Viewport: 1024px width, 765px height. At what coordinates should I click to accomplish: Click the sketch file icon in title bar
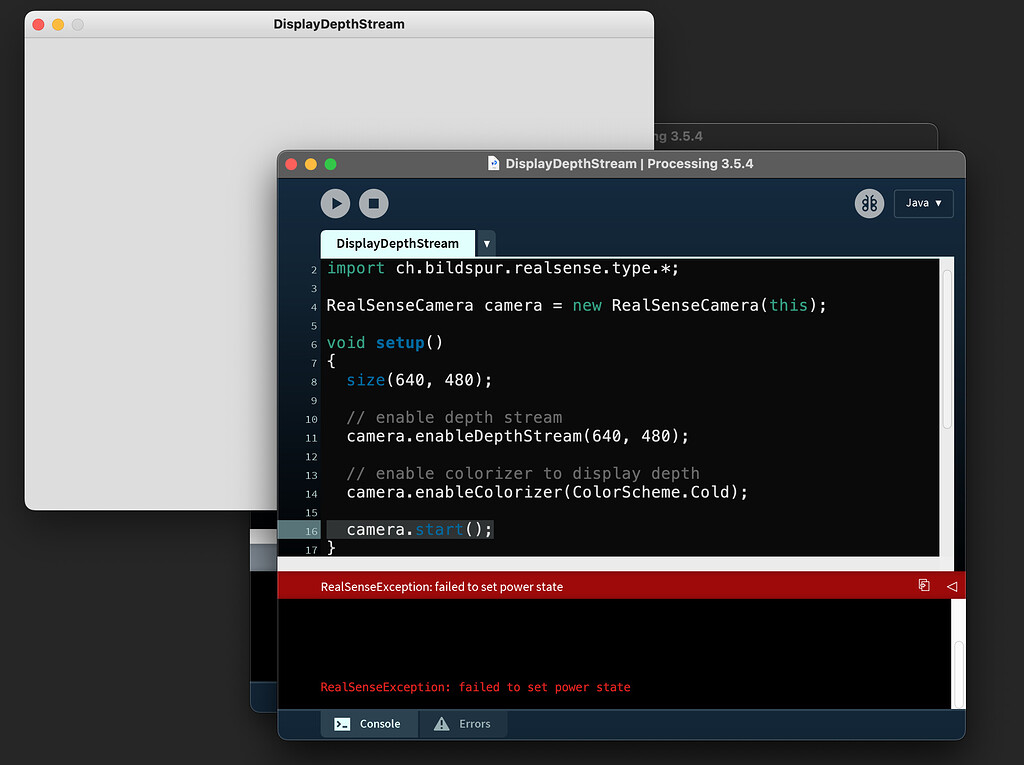493,164
